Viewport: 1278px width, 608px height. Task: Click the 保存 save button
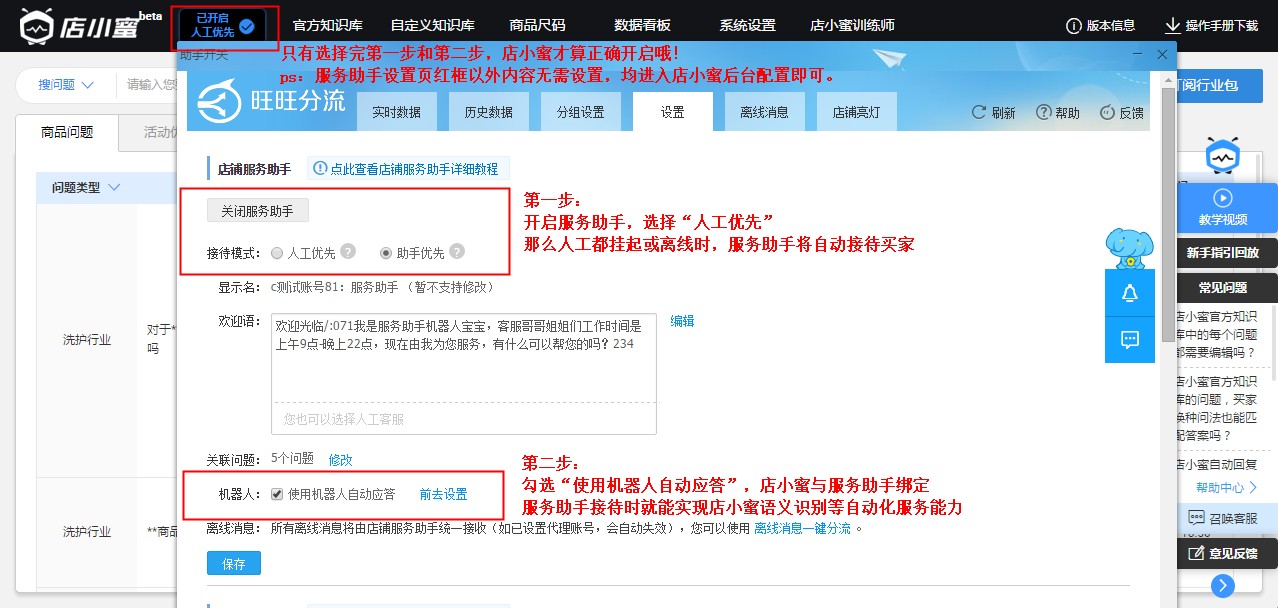click(234, 564)
